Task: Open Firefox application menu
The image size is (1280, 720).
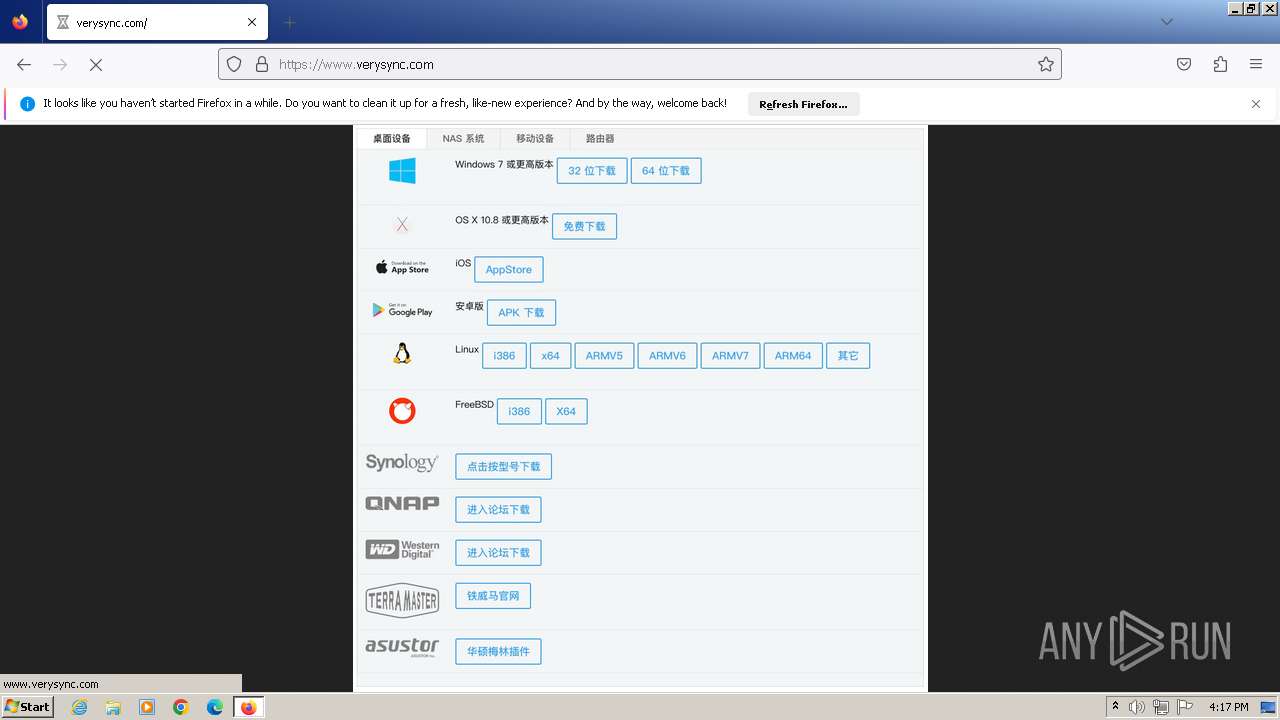Action: click(1256, 64)
